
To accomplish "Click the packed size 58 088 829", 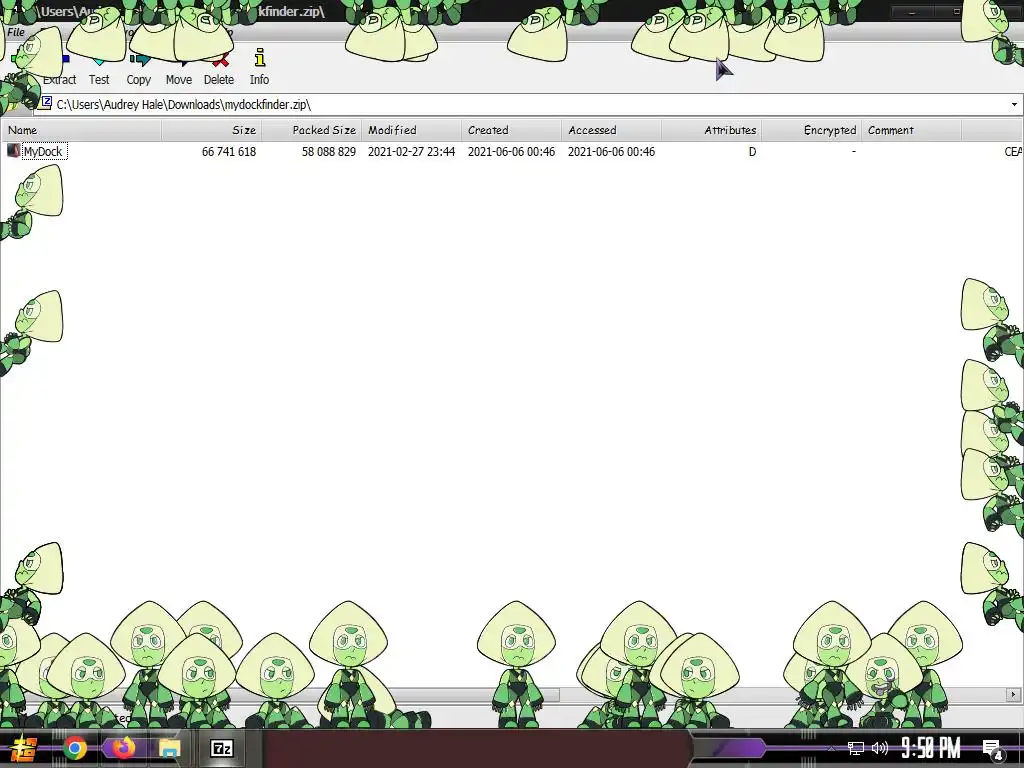I will [x=328, y=152].
